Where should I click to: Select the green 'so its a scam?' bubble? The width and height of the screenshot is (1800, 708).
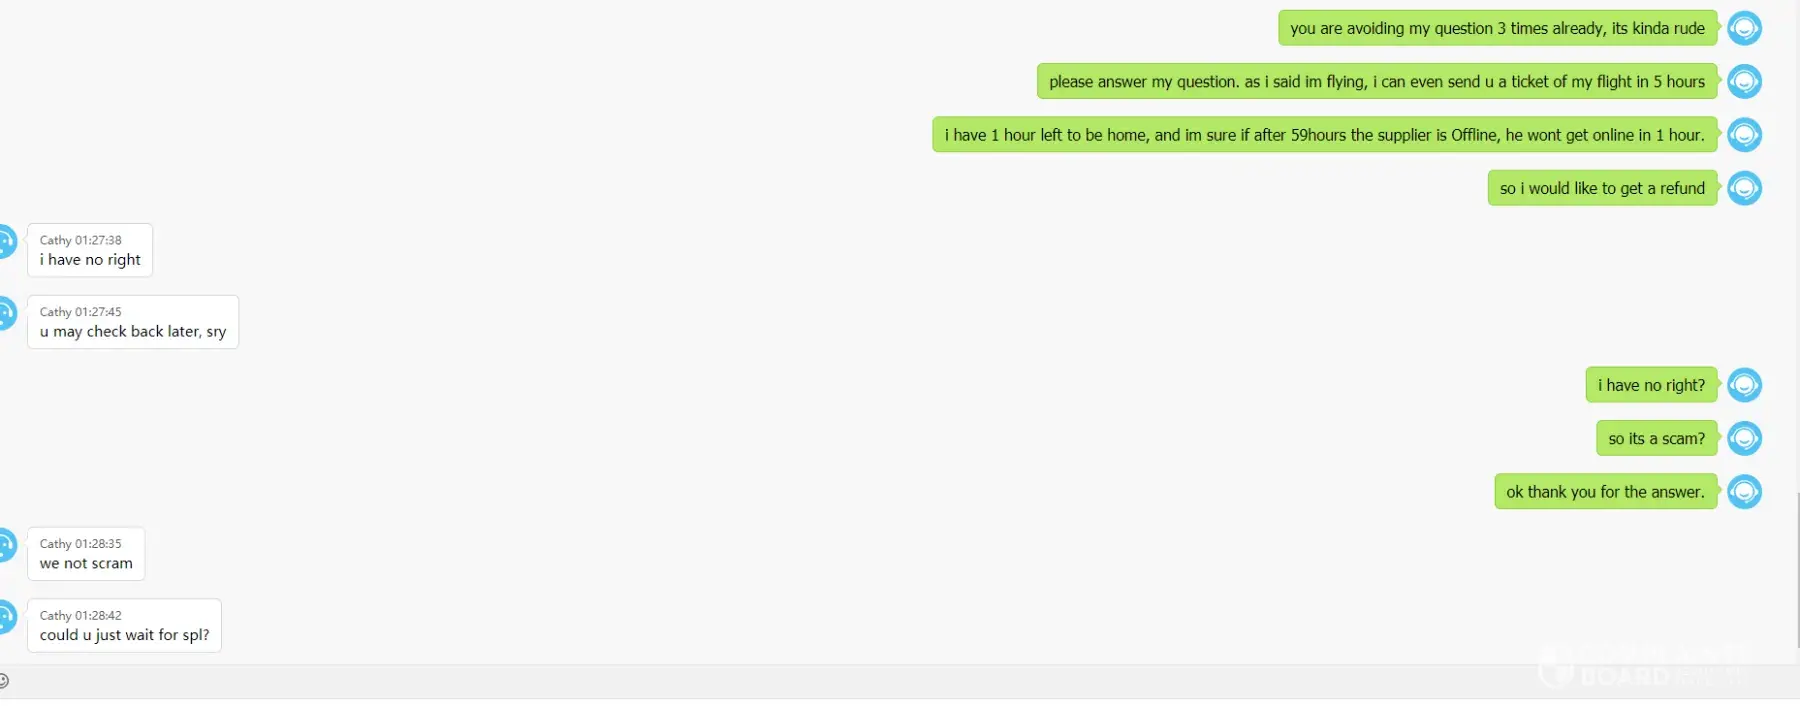(x=1656, y=438)
